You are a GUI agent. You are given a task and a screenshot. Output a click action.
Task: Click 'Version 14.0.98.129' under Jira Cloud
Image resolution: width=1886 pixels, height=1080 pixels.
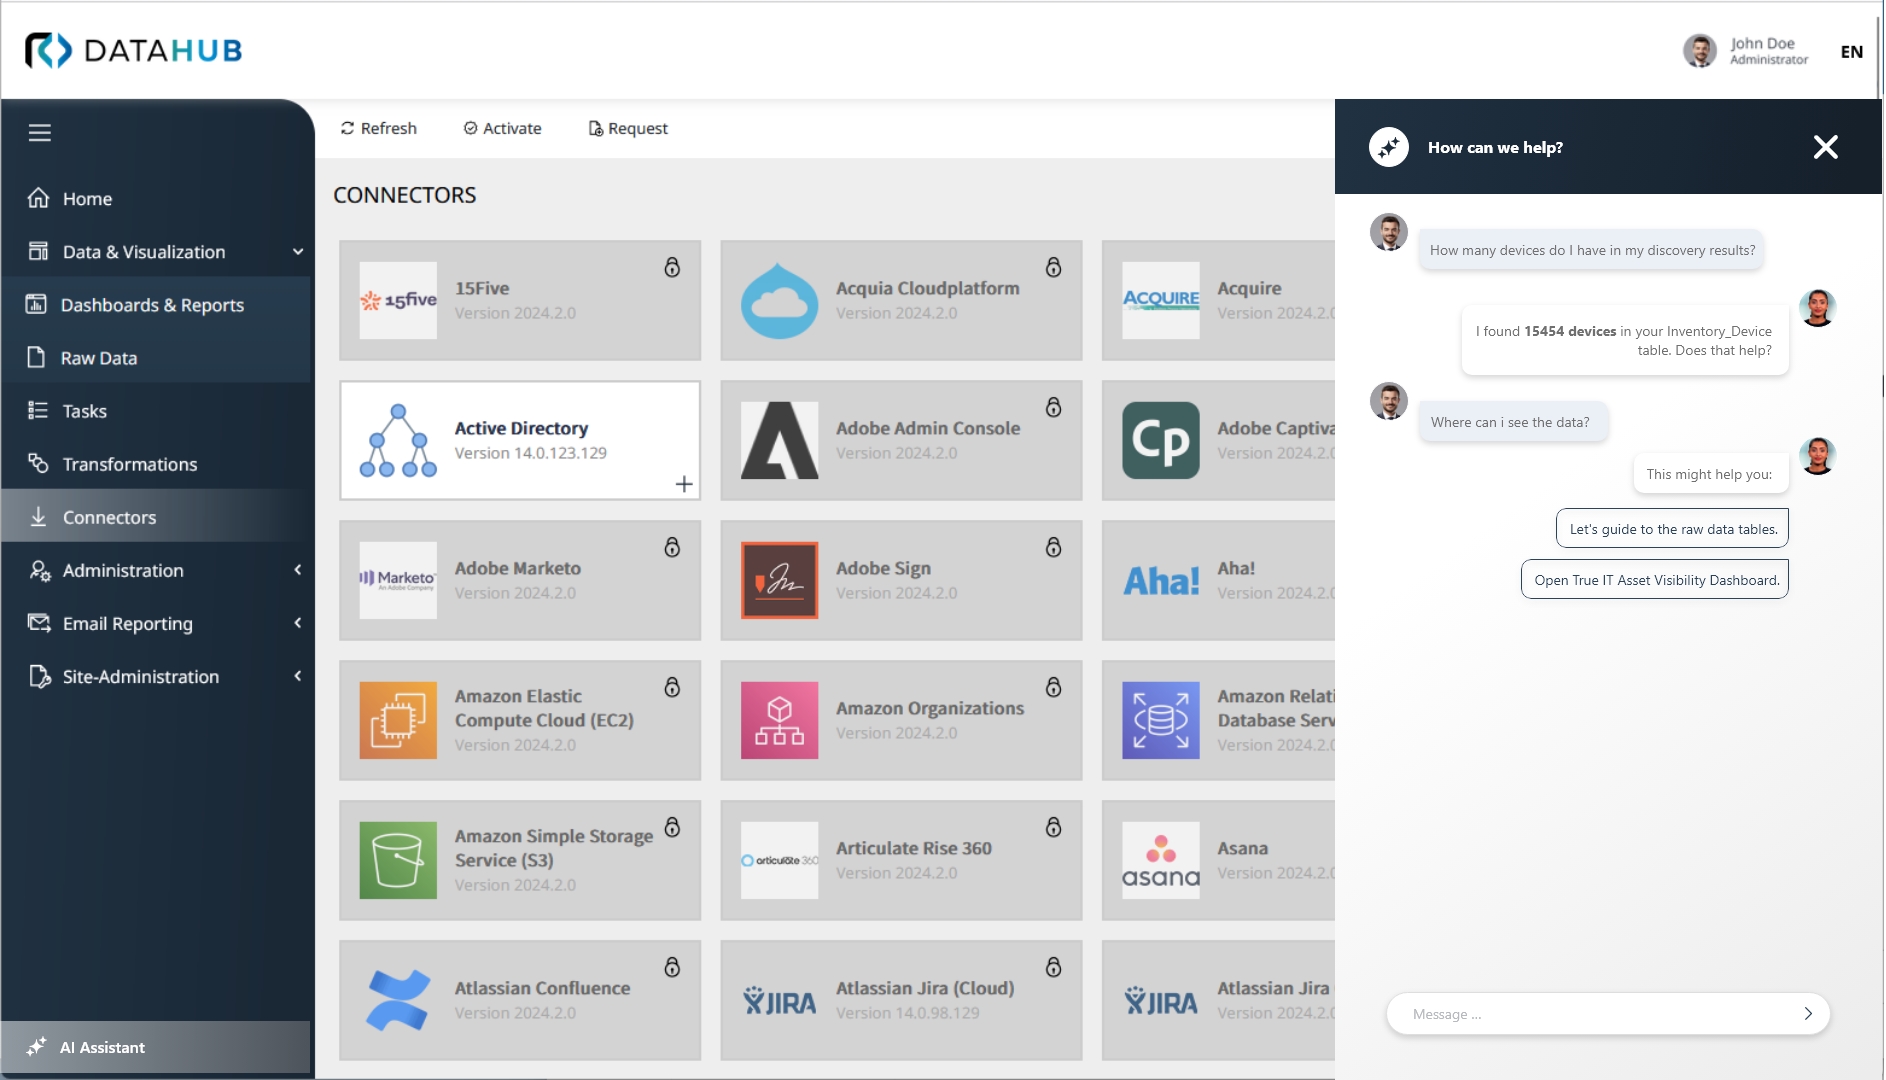(x=907, y=1013)
